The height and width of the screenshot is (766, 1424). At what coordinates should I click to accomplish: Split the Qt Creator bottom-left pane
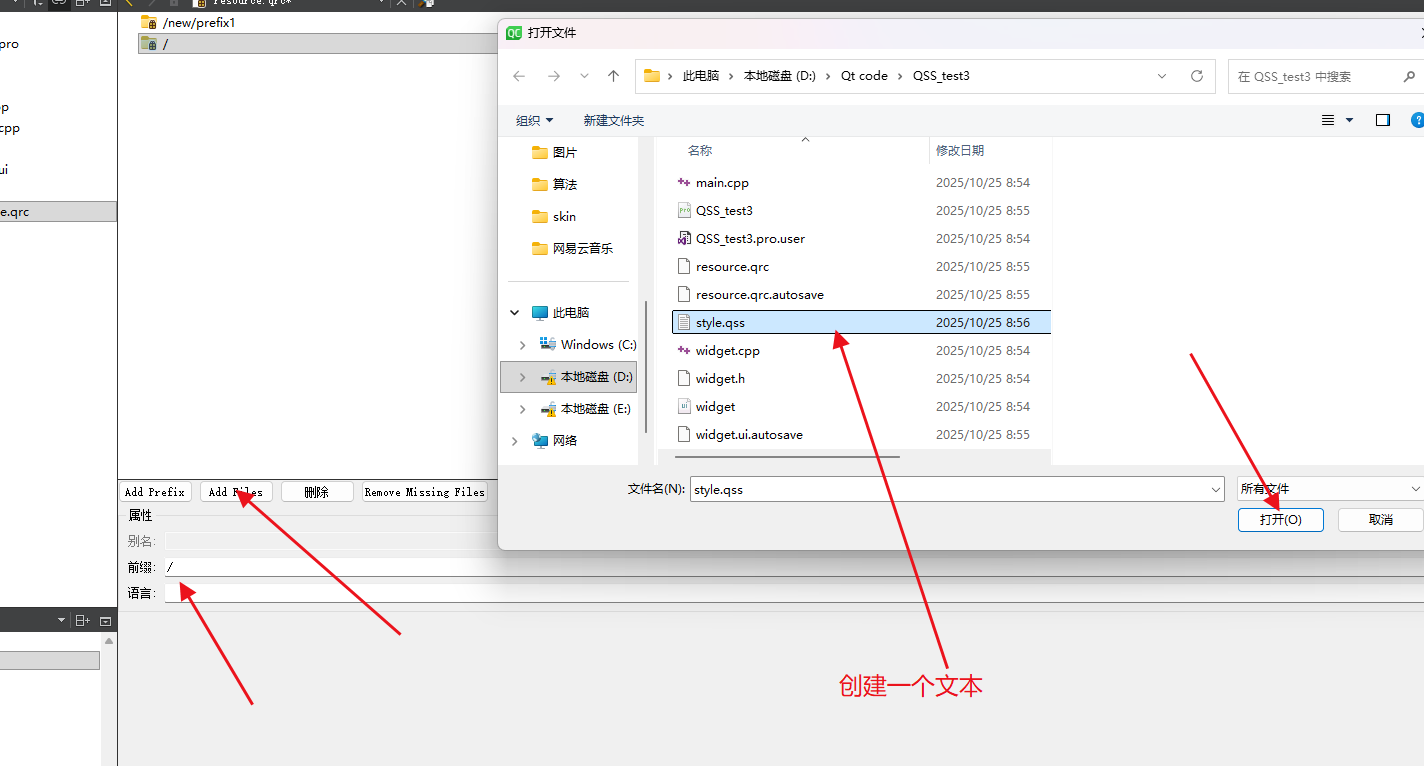click(83, 621)
